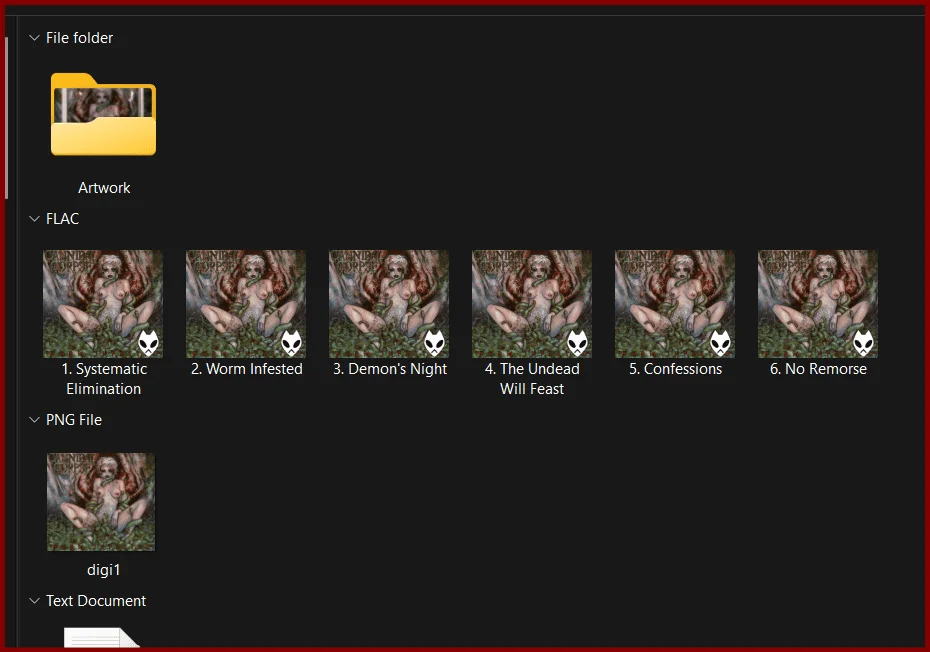Click the left pane scrollbar handle
This screenshot has height=652, width=930.
click(x=7, y=117)
